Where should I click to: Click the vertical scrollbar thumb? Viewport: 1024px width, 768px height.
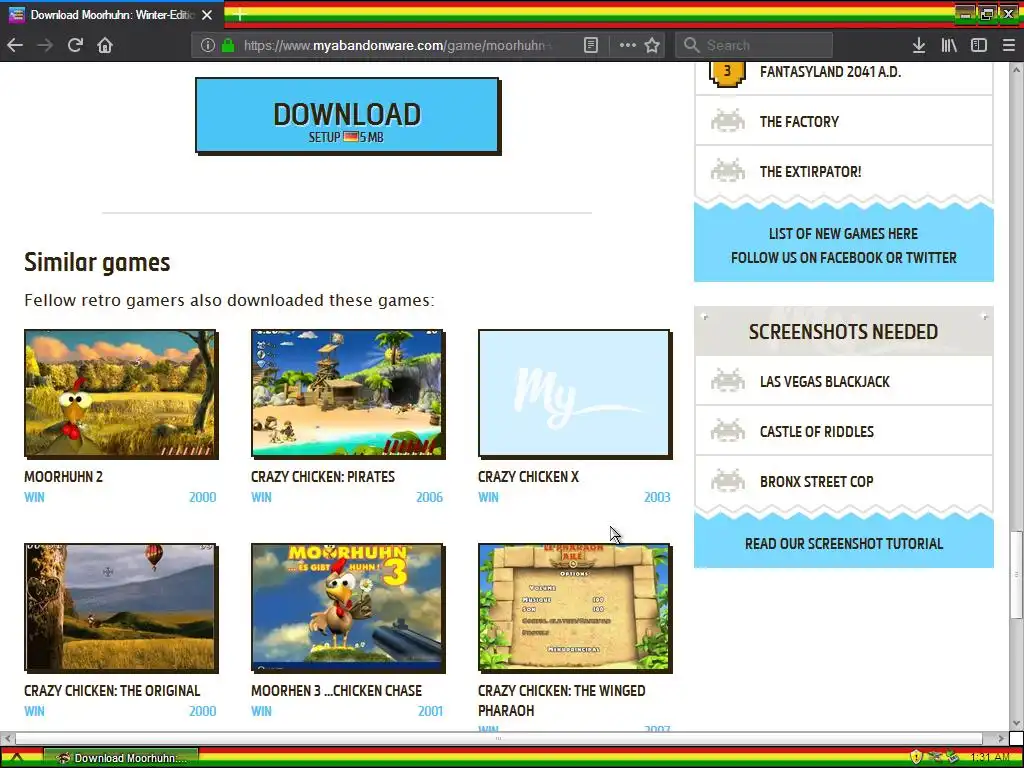coord(1016,575)
